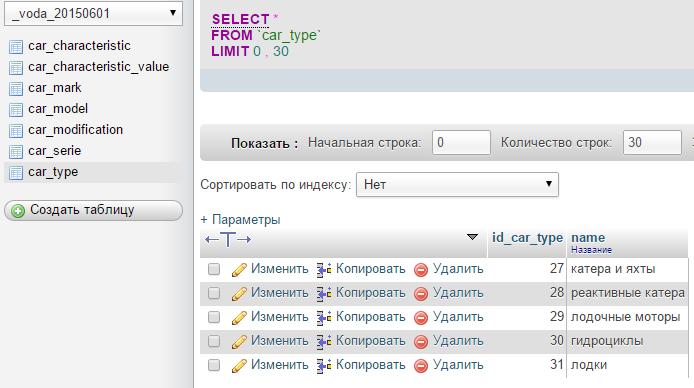The image size is (694, 388).
Task: Click the Копировать link for лодки row
Action: 370,365
